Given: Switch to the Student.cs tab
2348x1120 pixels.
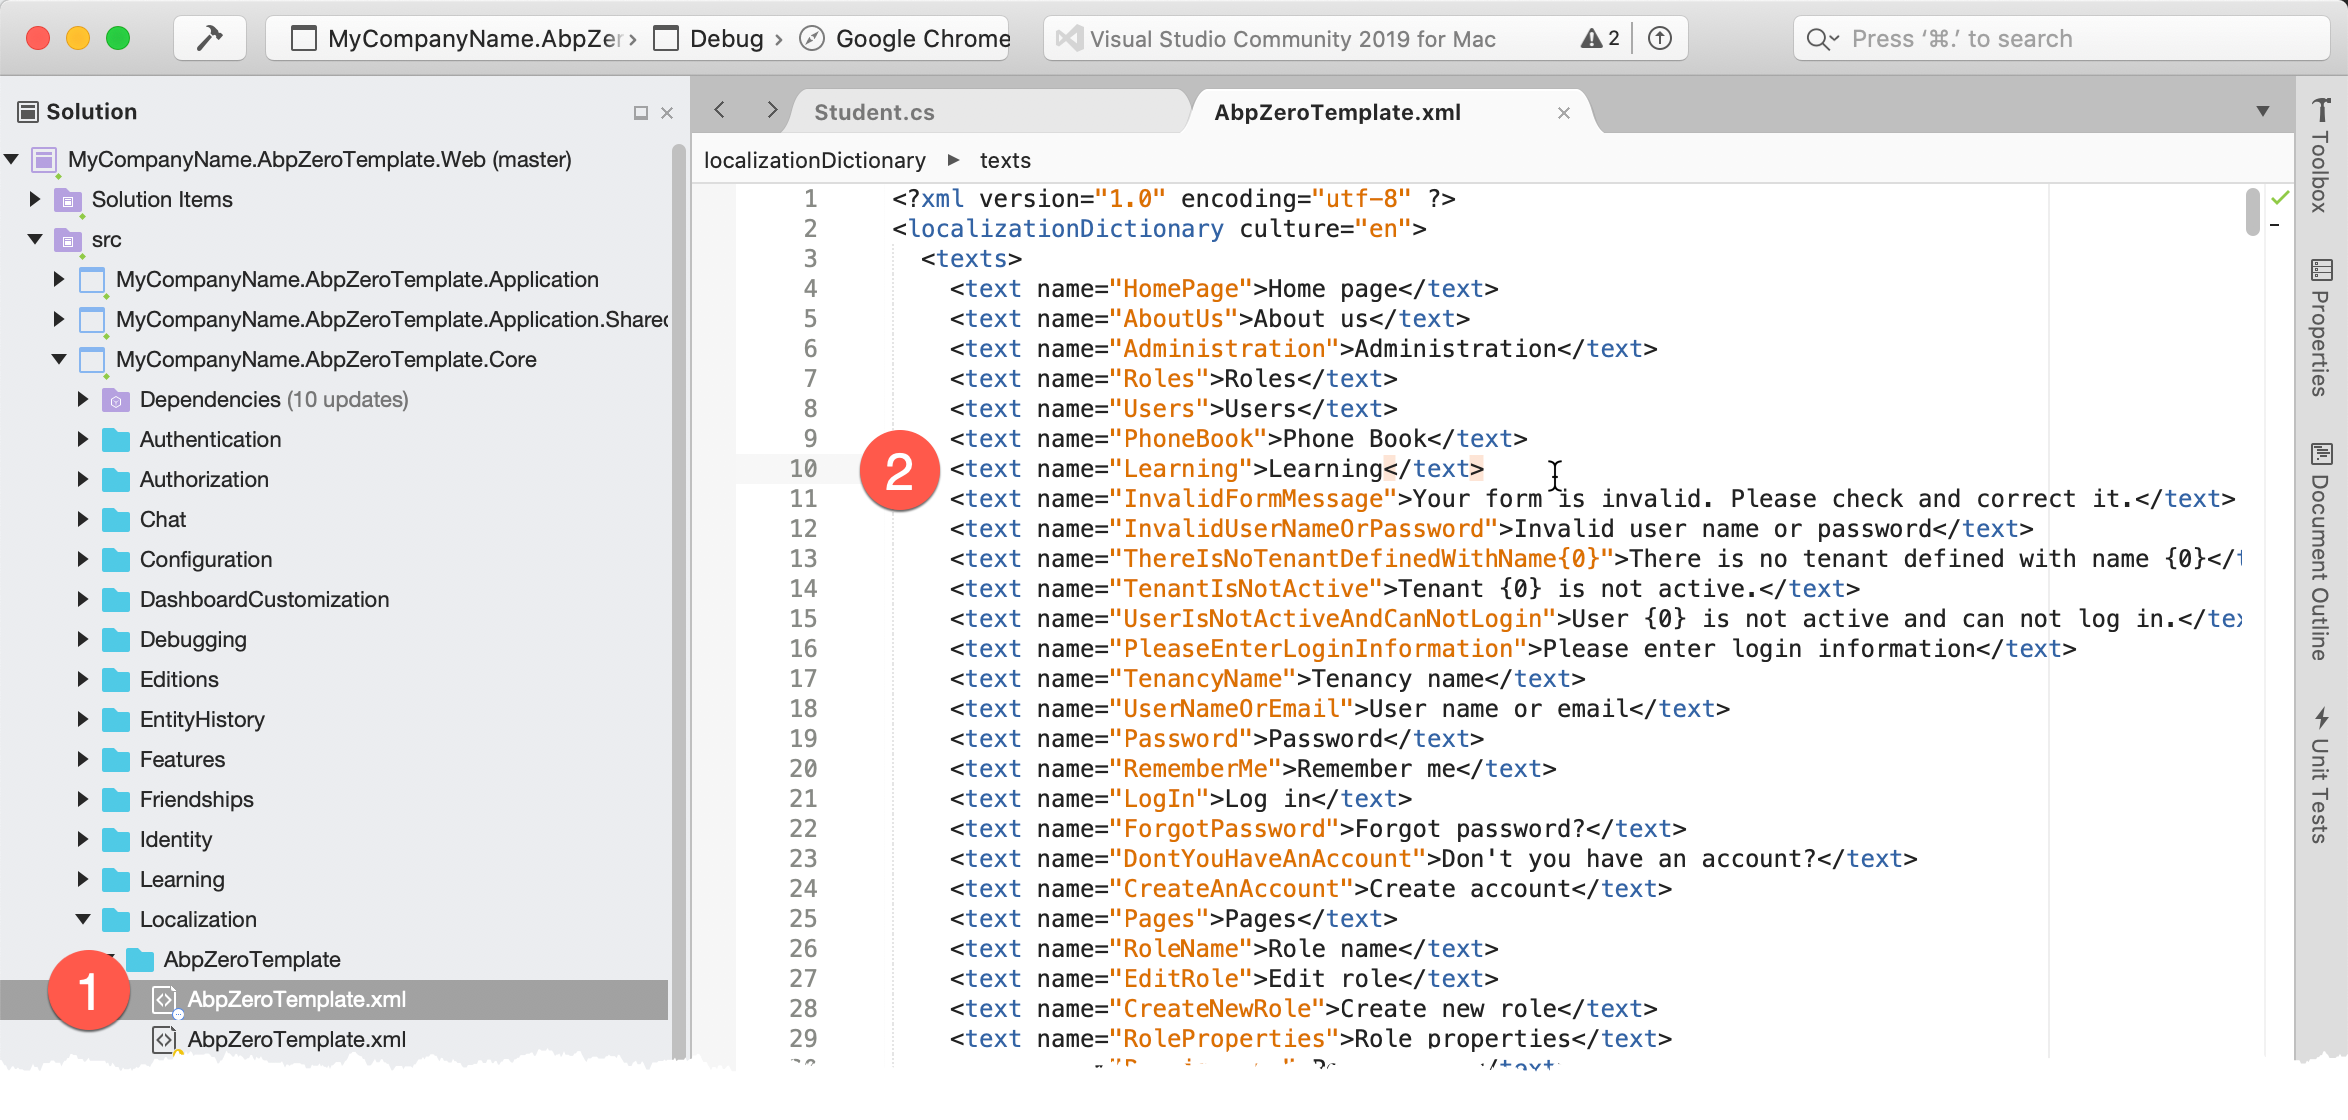Looking at the screenshot, I should coord(874,112).
